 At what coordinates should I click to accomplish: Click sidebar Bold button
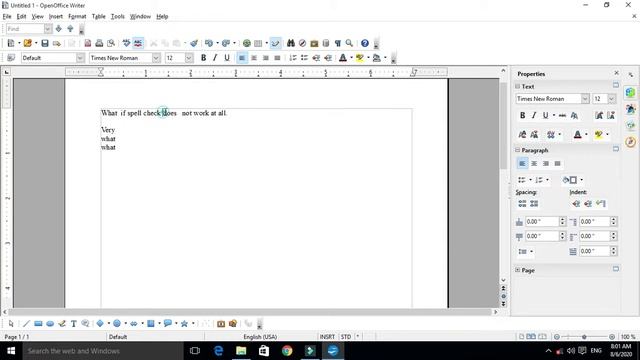coord(522,116)
